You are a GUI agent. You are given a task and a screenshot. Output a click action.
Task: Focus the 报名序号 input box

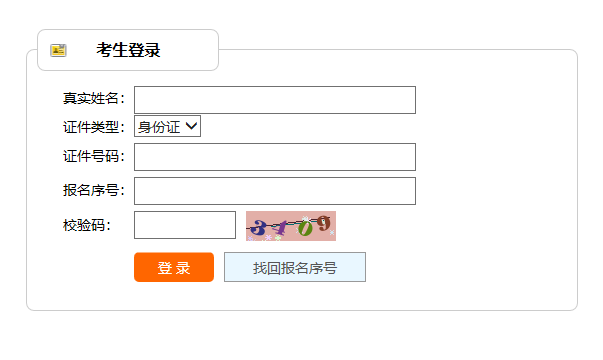pyautogui.click(x=275, y=191)
